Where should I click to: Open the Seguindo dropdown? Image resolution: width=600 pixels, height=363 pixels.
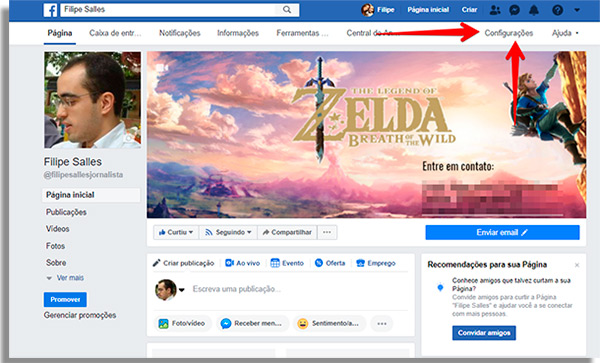point(228,232)
